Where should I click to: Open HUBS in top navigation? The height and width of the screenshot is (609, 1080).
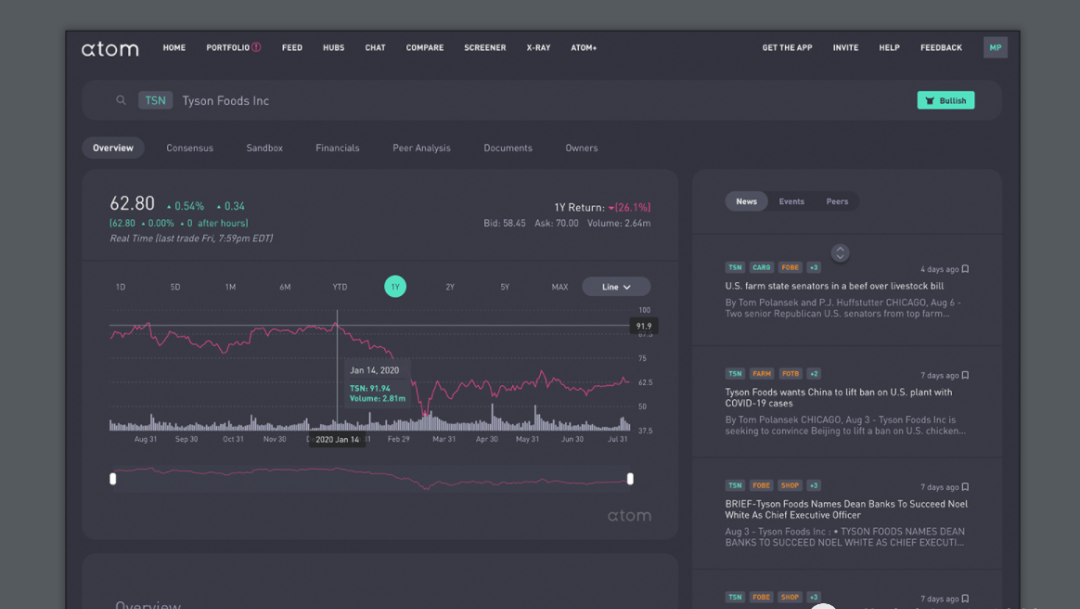tap(333, 48)
